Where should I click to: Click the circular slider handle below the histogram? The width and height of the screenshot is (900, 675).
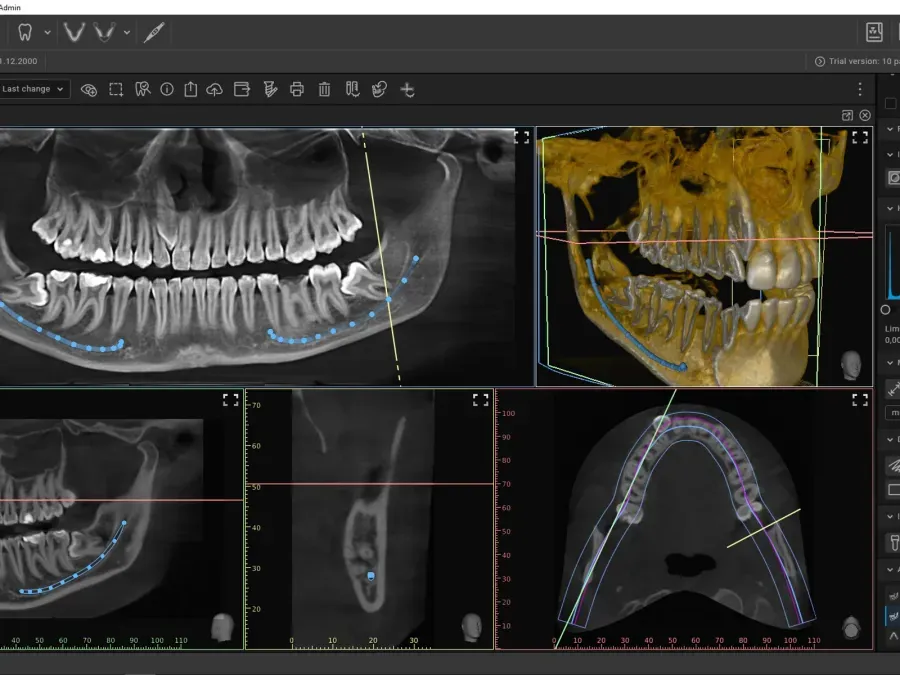click(886, 309)
